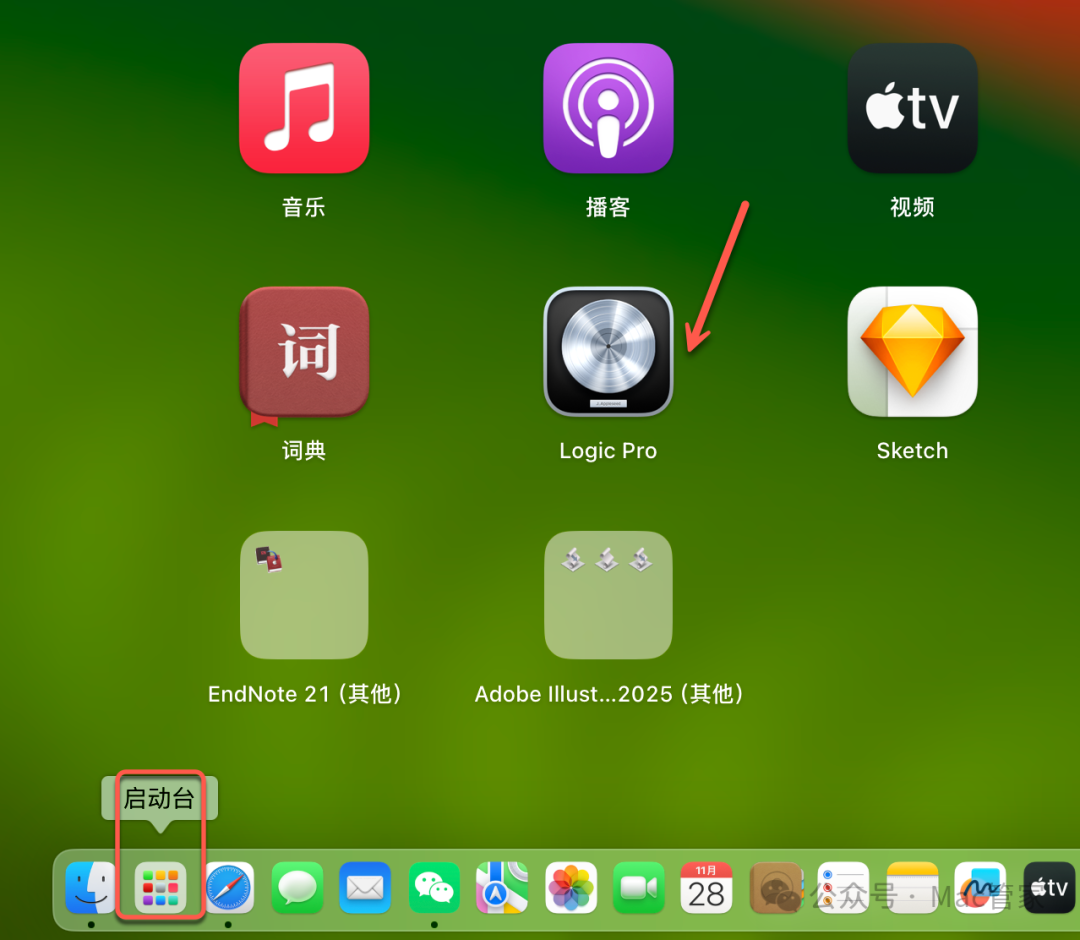Viewport: 1080px width, 940px height.
Task: Open Mail from the Dock
Action: 365,888
